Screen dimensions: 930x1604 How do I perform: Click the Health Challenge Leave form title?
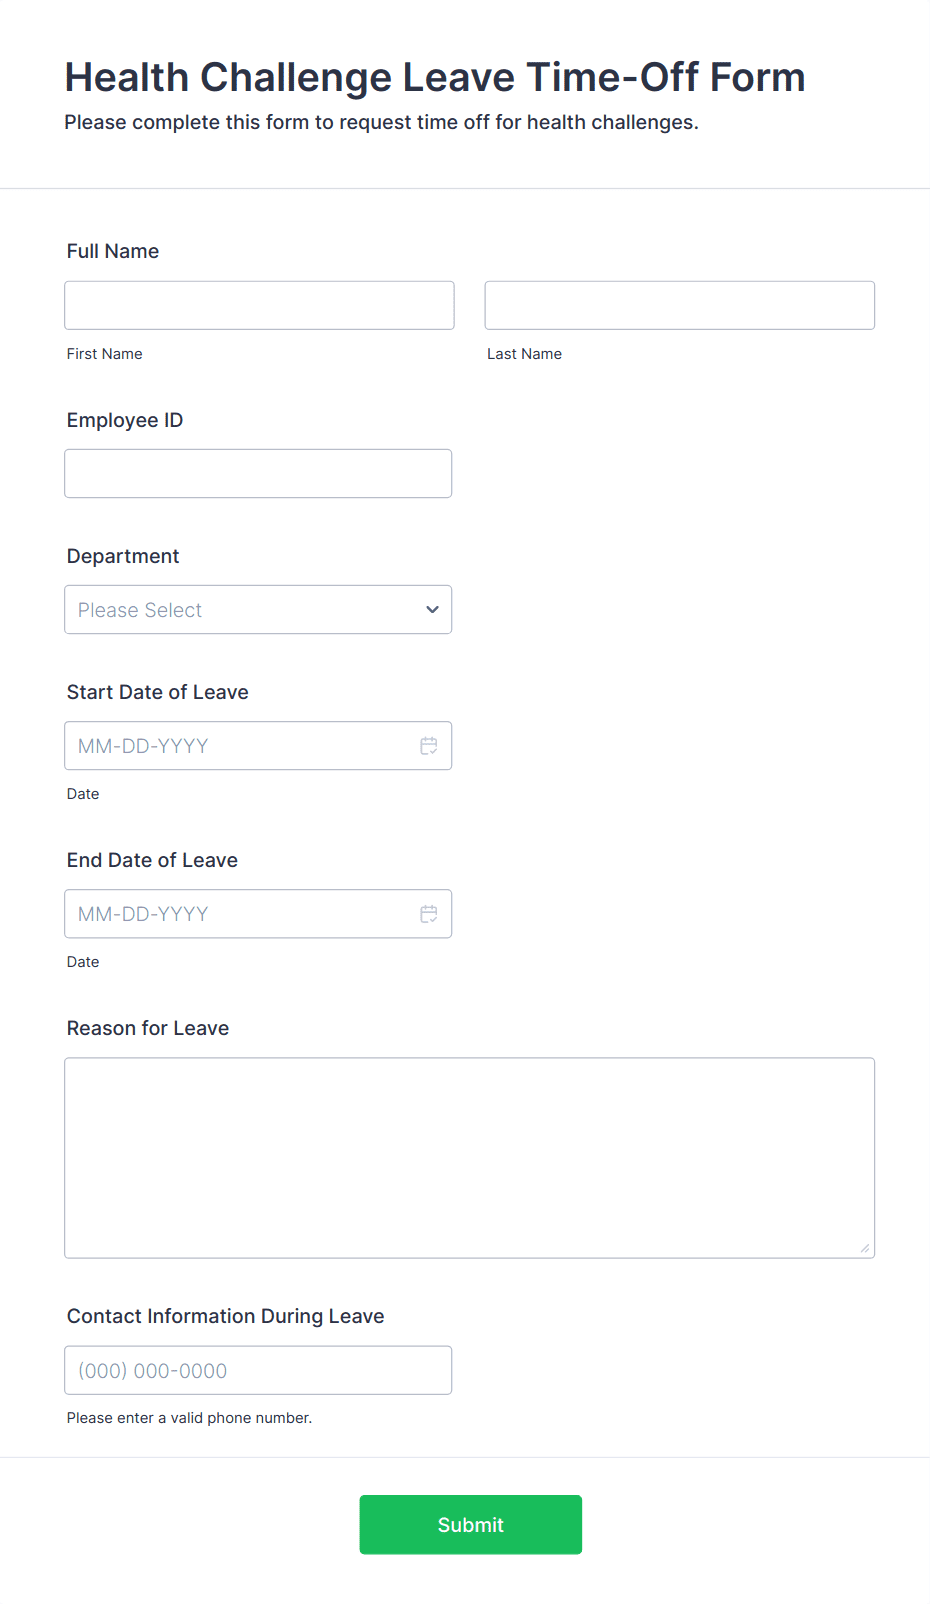(x=435, y=78)
